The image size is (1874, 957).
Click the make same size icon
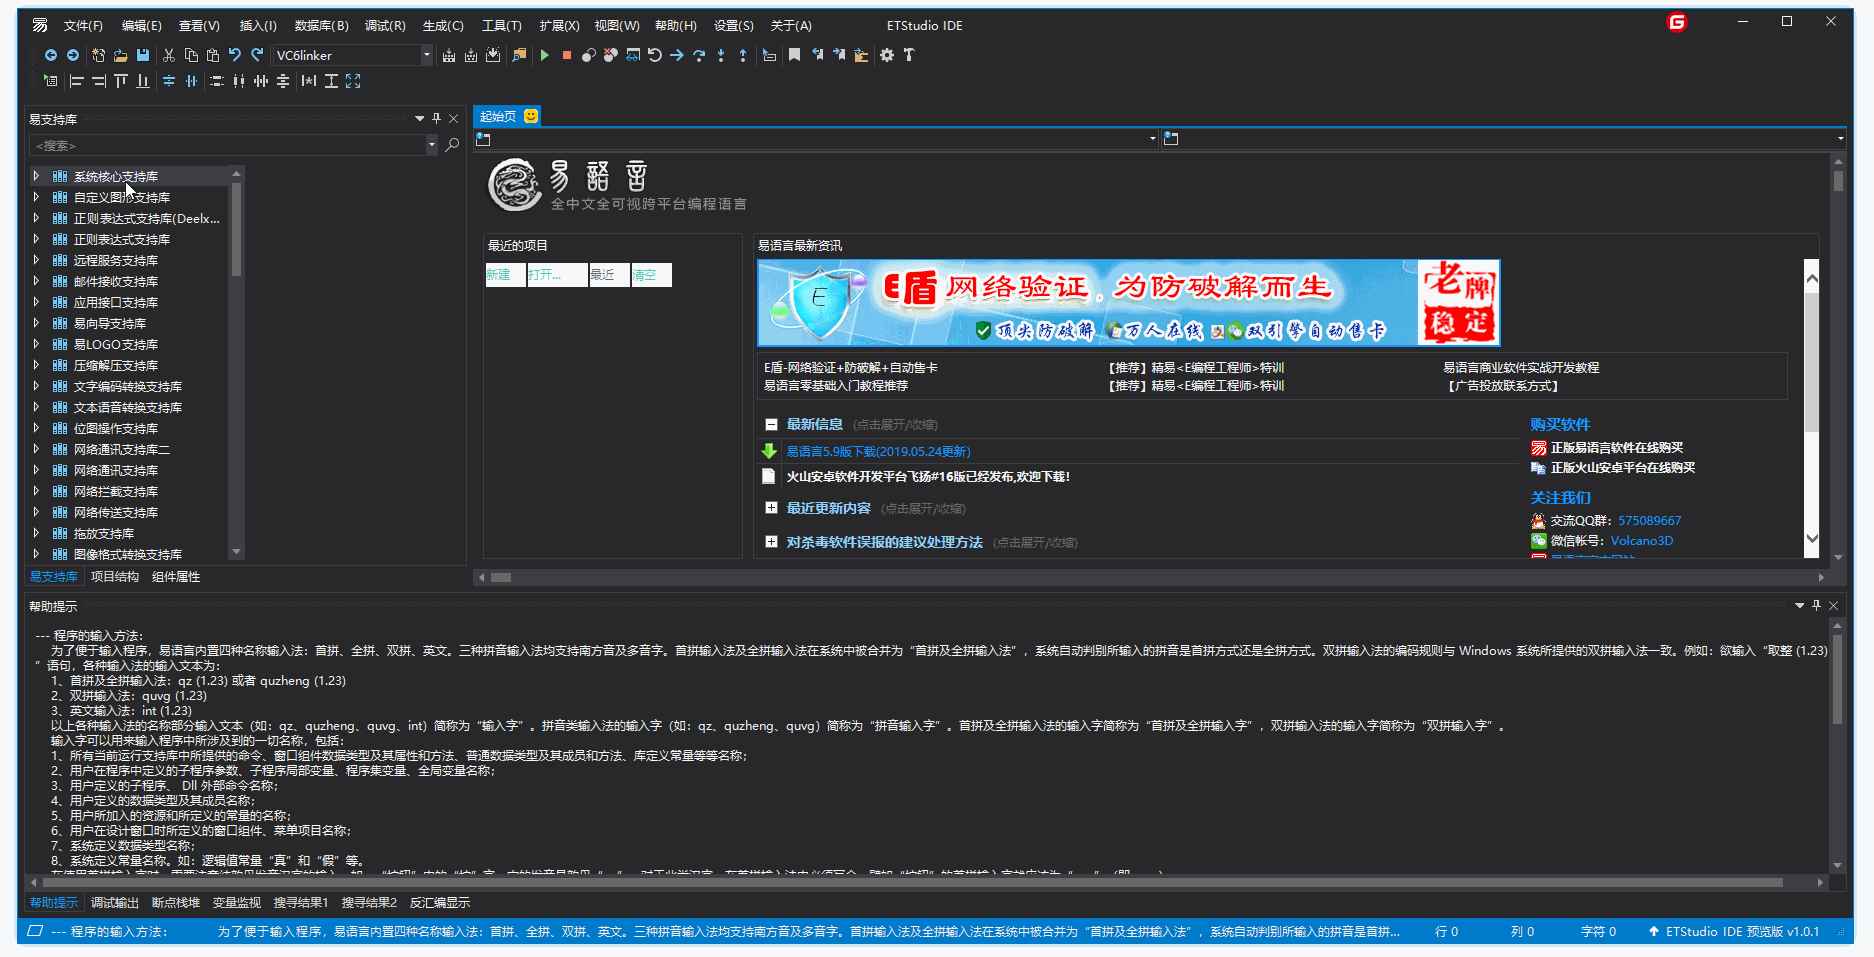click(x=353, y=81)
